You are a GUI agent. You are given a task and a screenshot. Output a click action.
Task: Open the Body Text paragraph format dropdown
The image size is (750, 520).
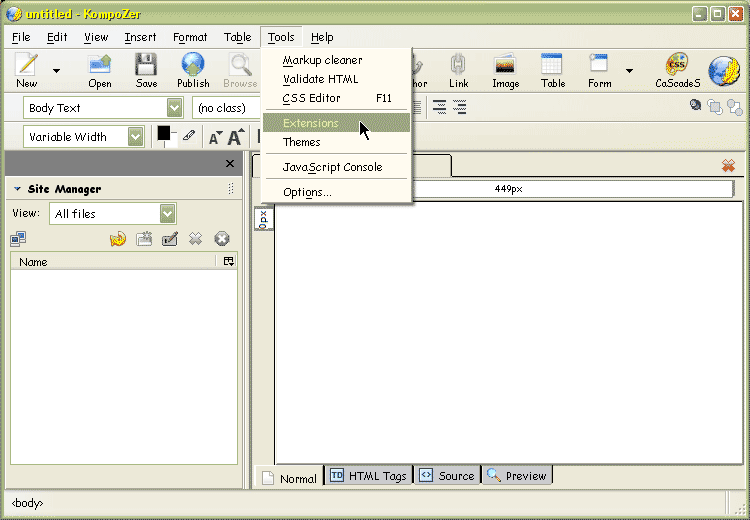pyautogui.click(x=175, y=108)
